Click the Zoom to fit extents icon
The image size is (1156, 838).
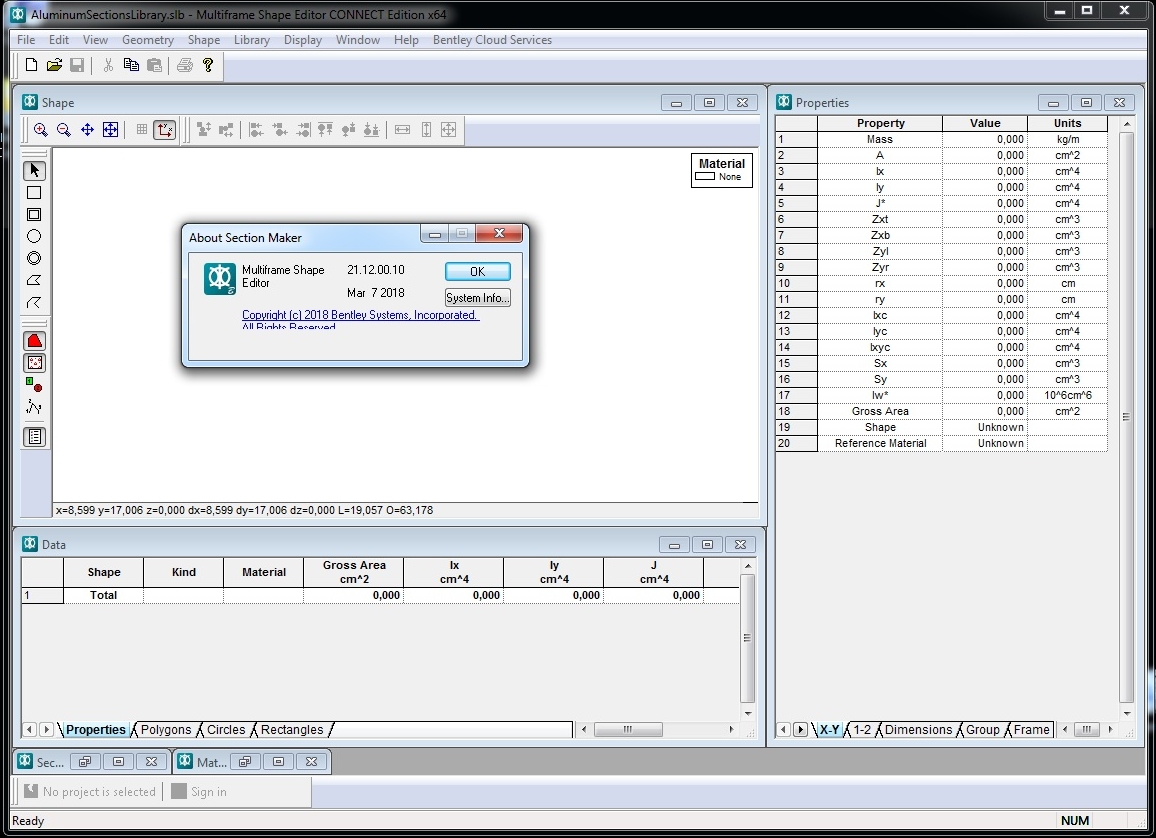pos(111,130)
